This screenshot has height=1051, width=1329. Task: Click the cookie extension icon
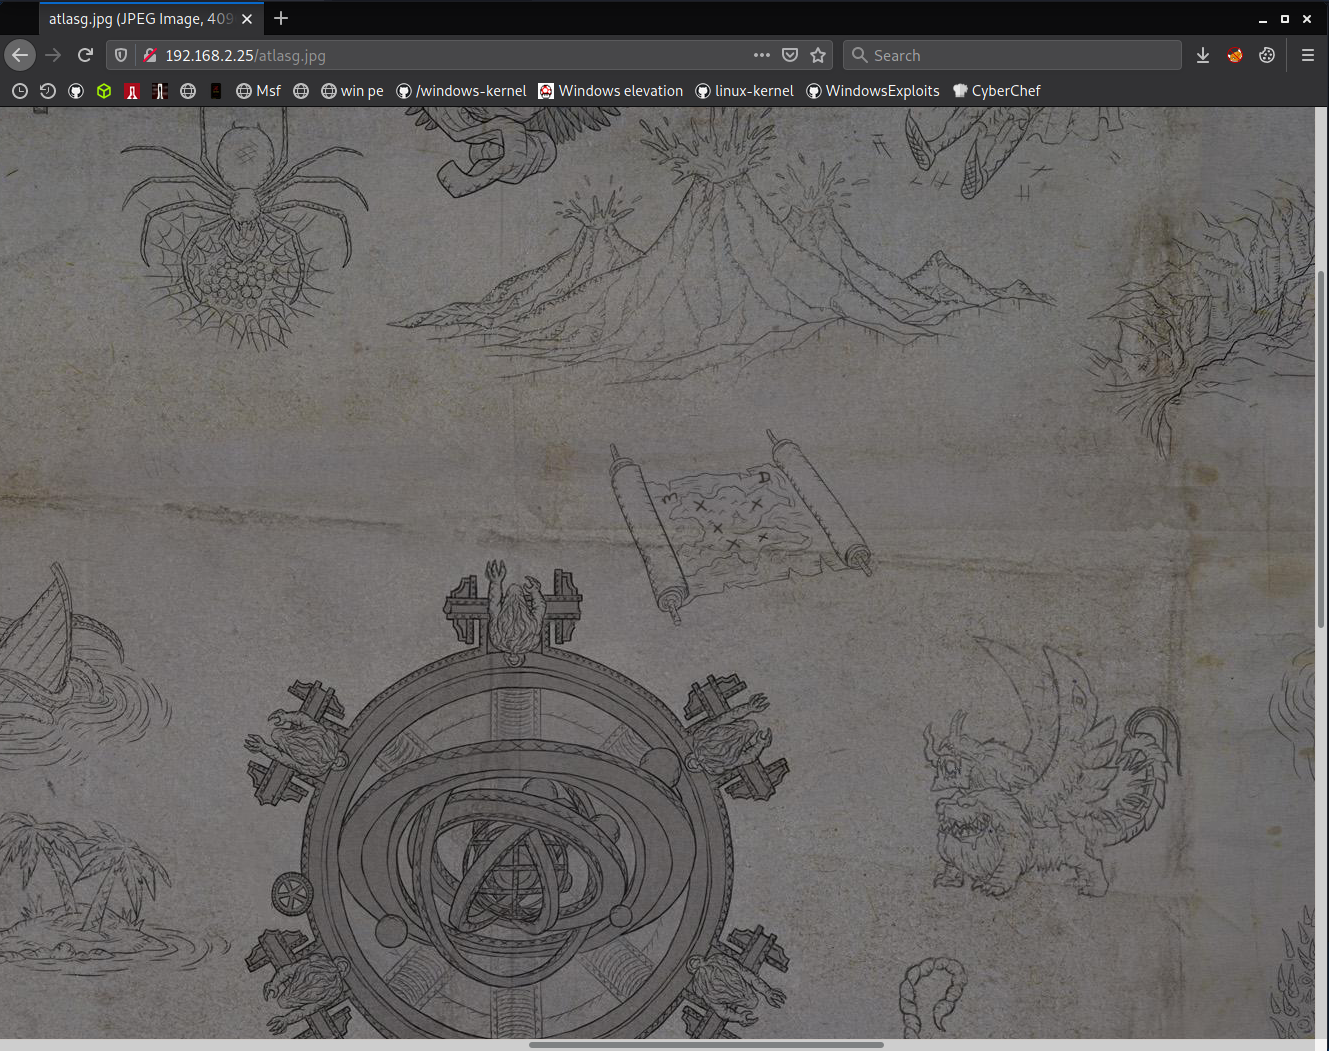1267,55
